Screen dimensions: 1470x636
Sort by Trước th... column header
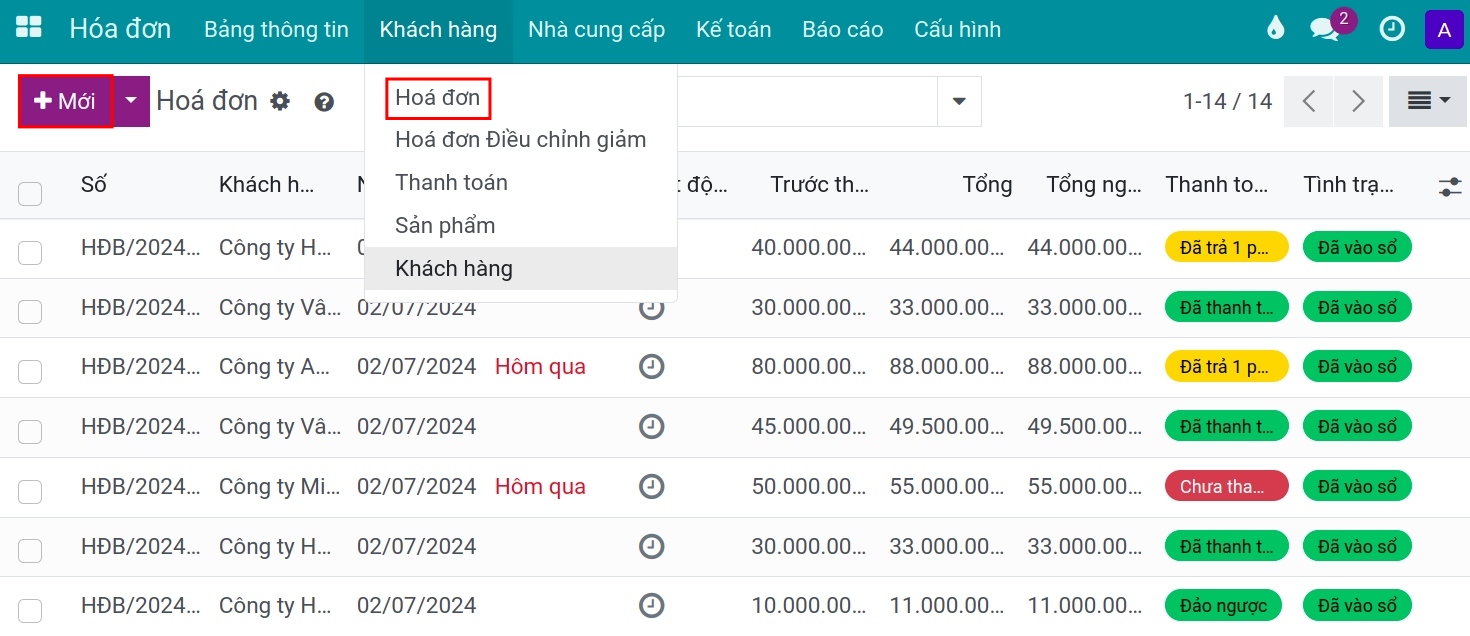pos(819,184)
